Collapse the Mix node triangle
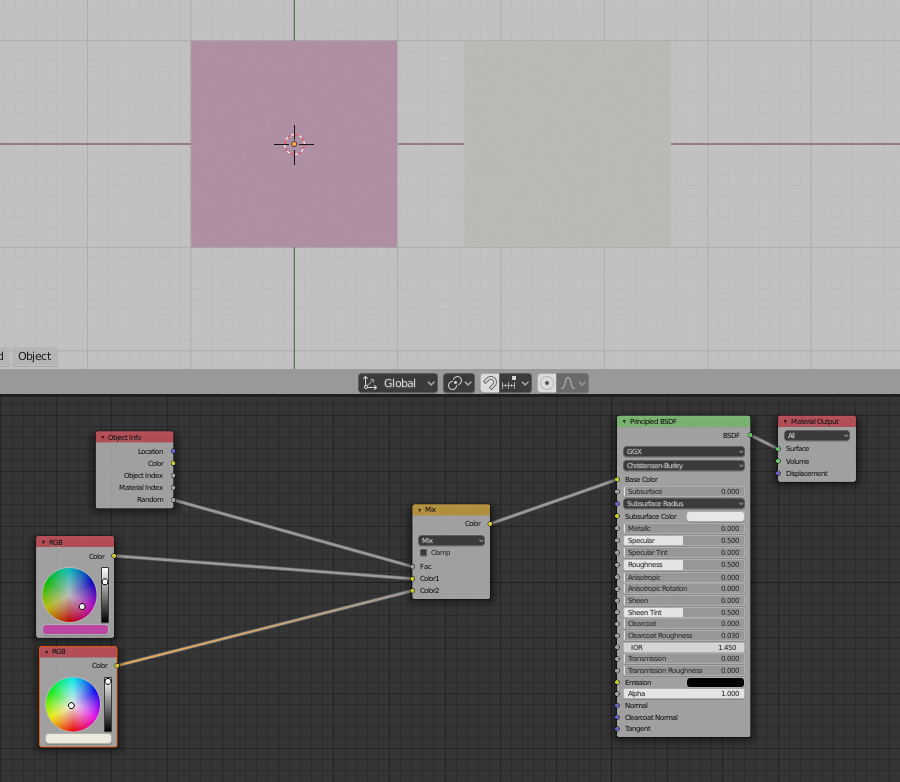The height and width of the screenshot is (782, 900). (x=419, y=510)
